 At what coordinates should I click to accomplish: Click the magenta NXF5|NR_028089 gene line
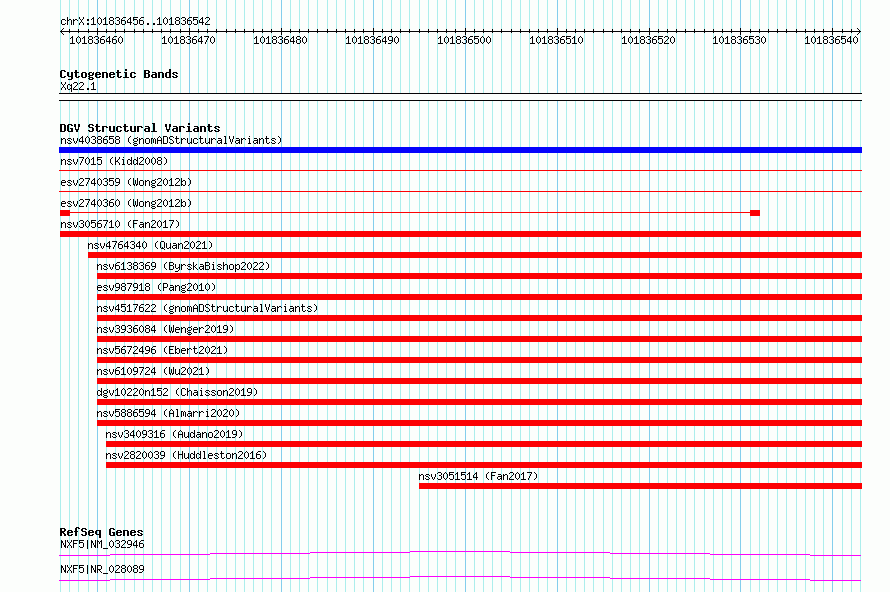(460, 578)
